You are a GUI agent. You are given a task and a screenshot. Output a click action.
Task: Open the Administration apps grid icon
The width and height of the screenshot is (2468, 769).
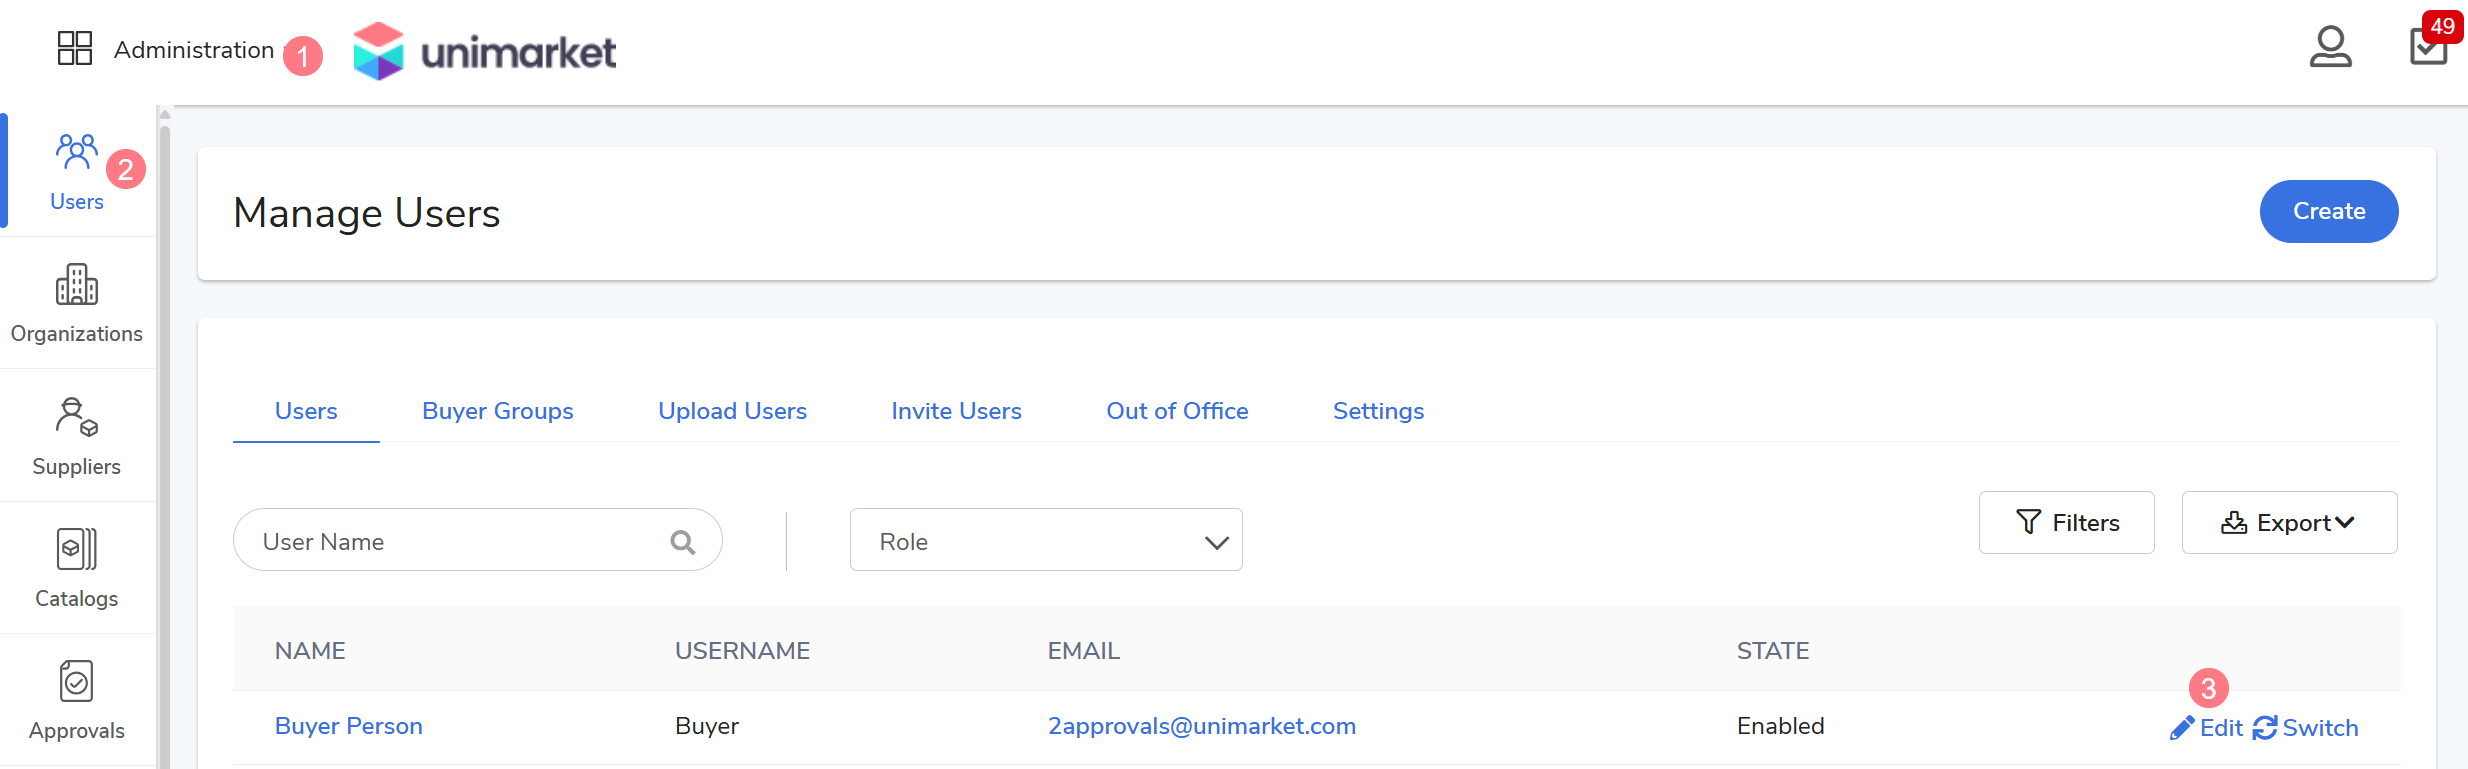[x=75, y=48]
